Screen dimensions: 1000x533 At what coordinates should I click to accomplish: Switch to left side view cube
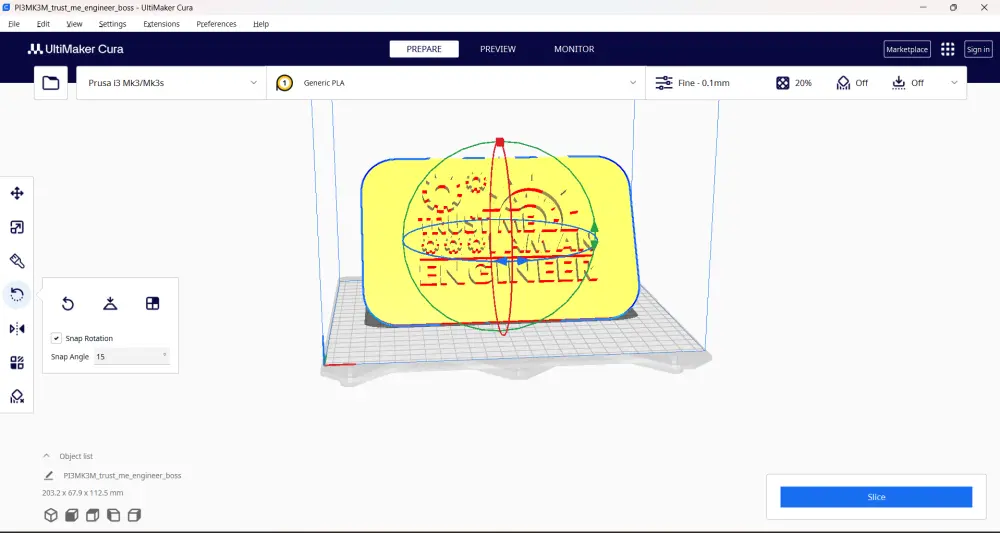(x=114, y=515)
